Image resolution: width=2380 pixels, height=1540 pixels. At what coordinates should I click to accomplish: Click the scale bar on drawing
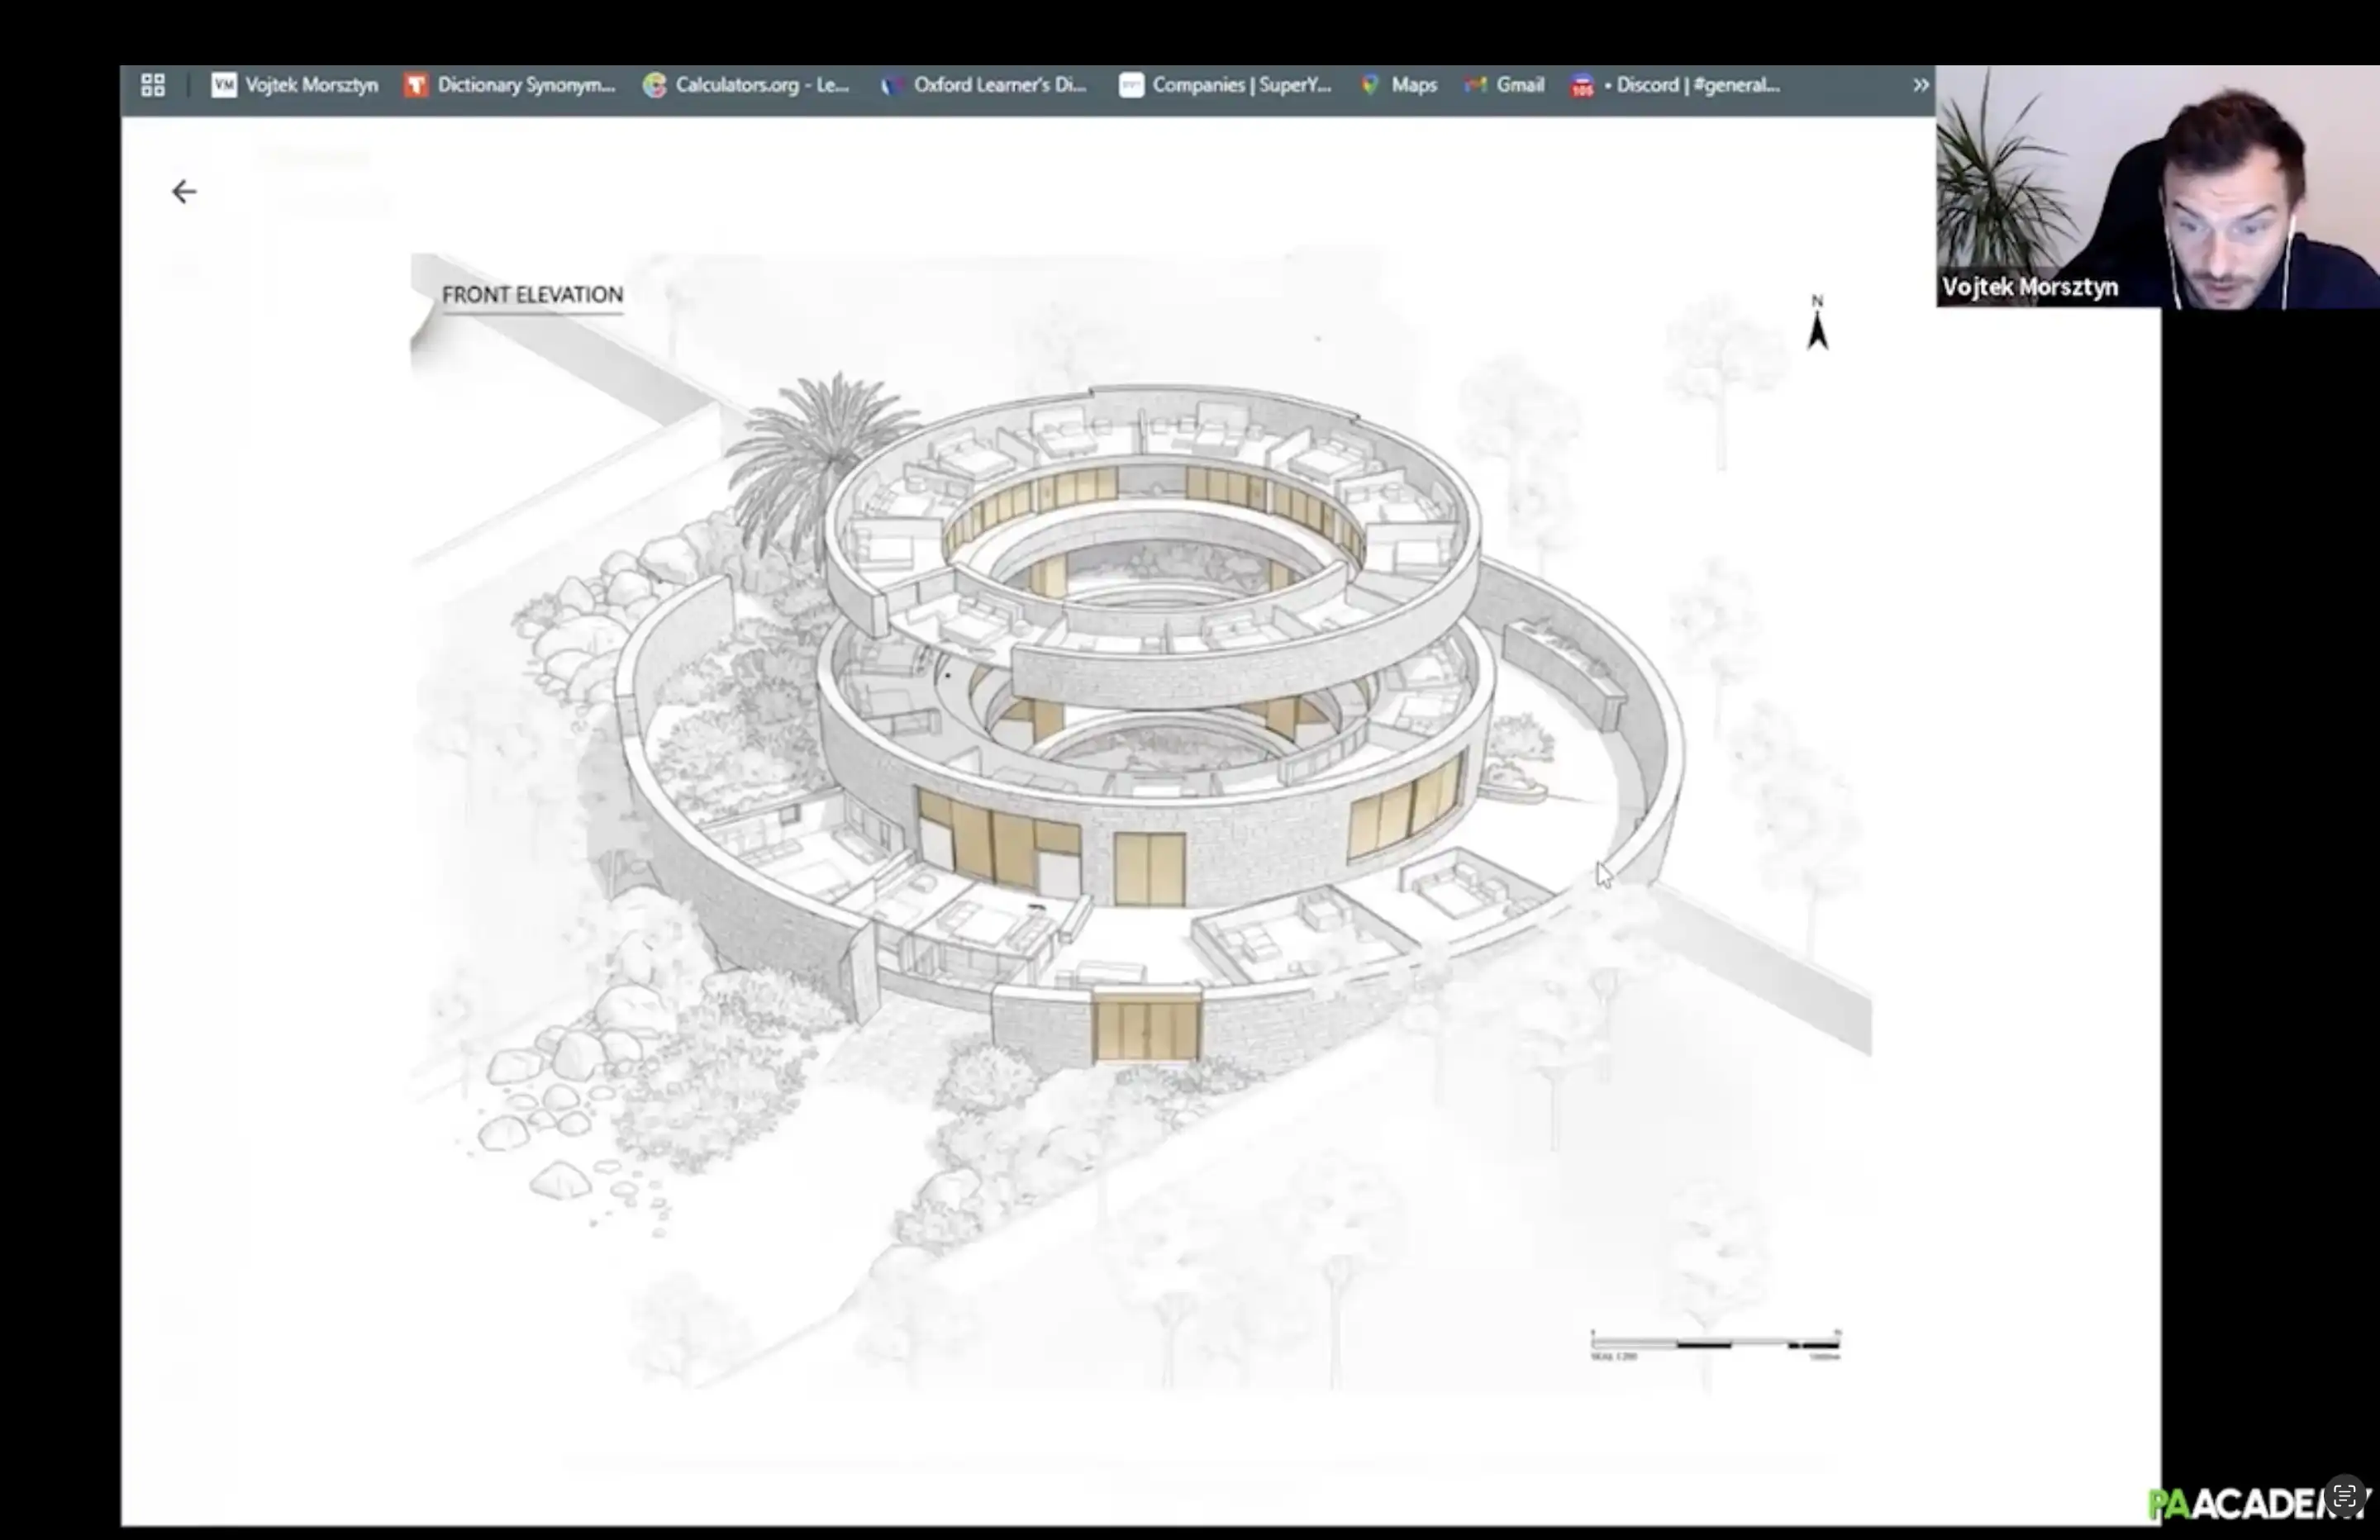[1715, 1345]
